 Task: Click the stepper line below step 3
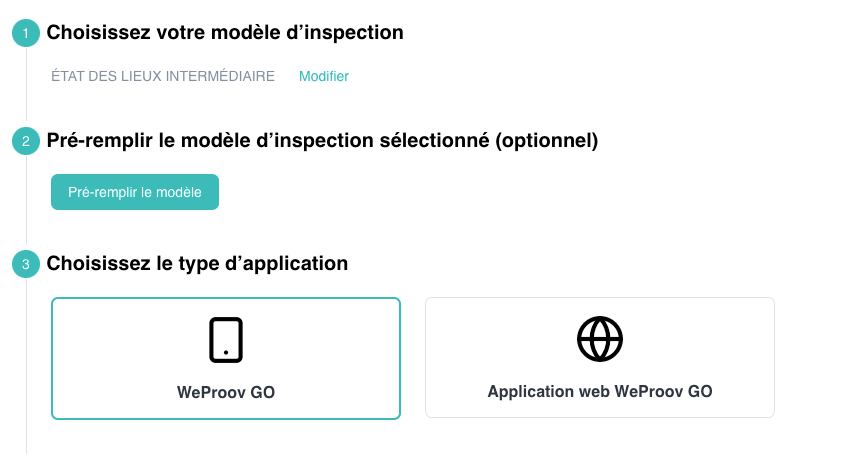click(26, 366)
